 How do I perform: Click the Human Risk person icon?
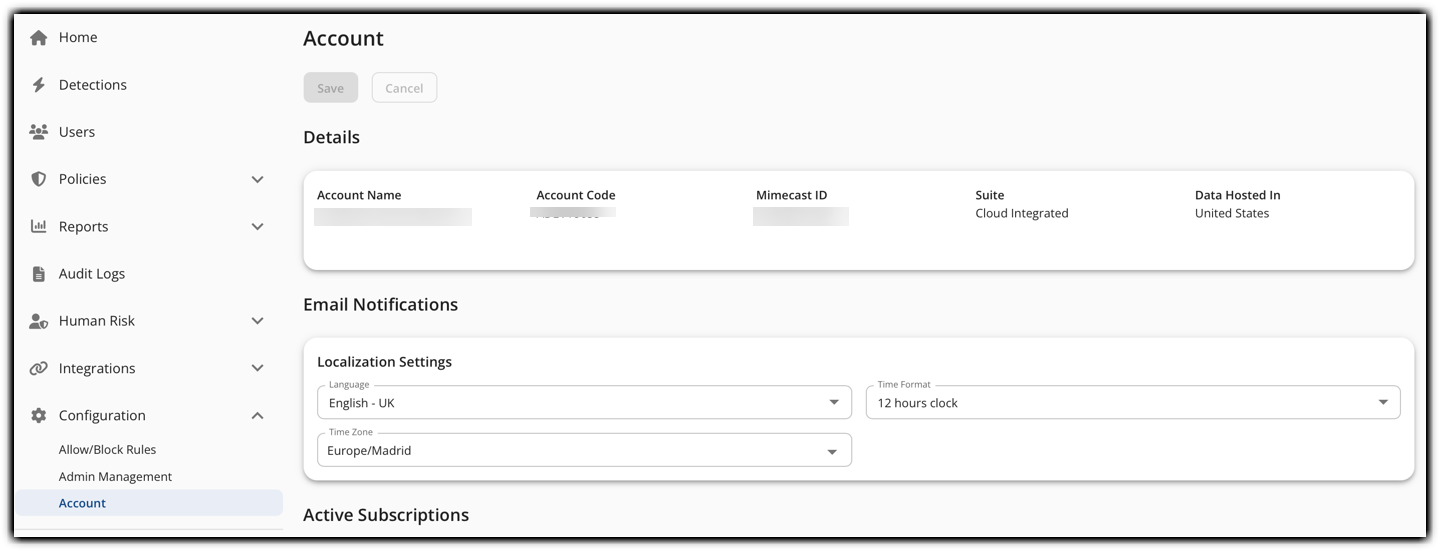click(x=39, y=321)
